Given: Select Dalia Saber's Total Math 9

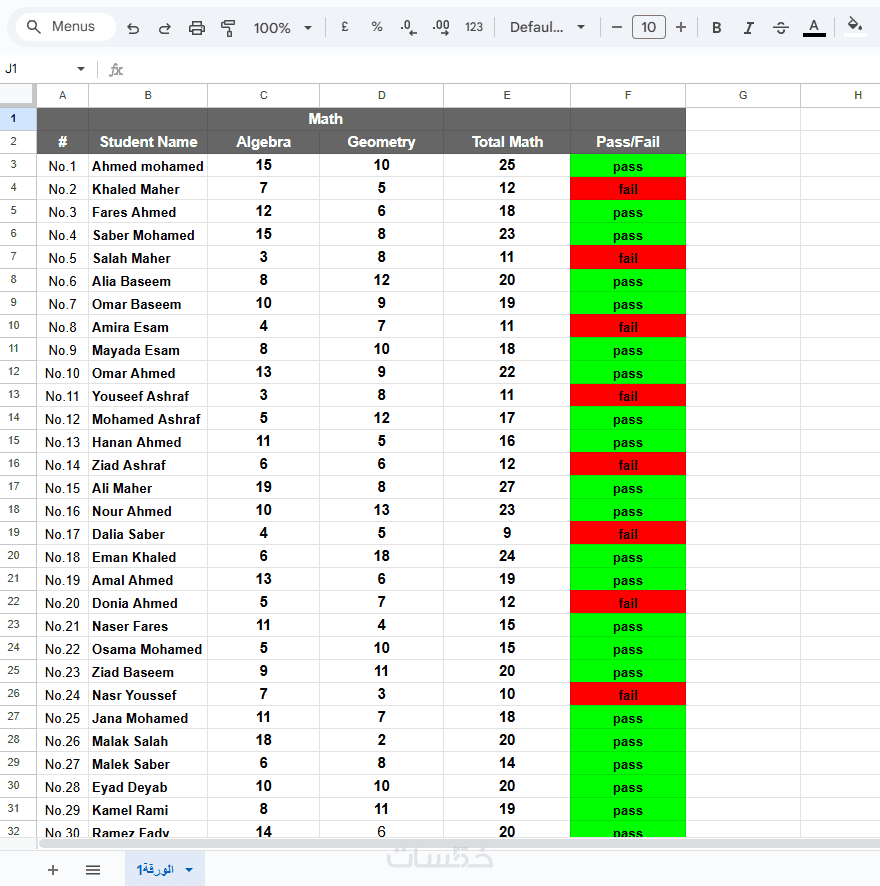Looking at the screenshot, I should click(x=507, y=533).
